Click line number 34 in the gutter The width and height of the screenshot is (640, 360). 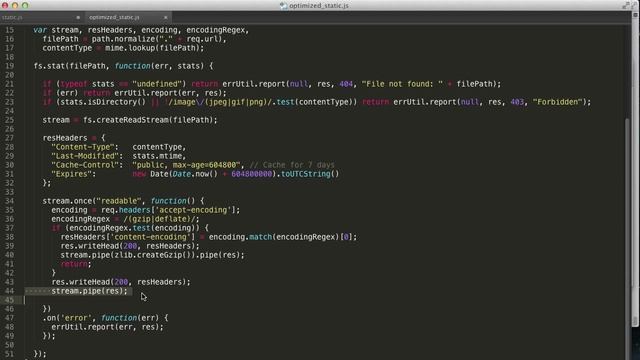9,201
